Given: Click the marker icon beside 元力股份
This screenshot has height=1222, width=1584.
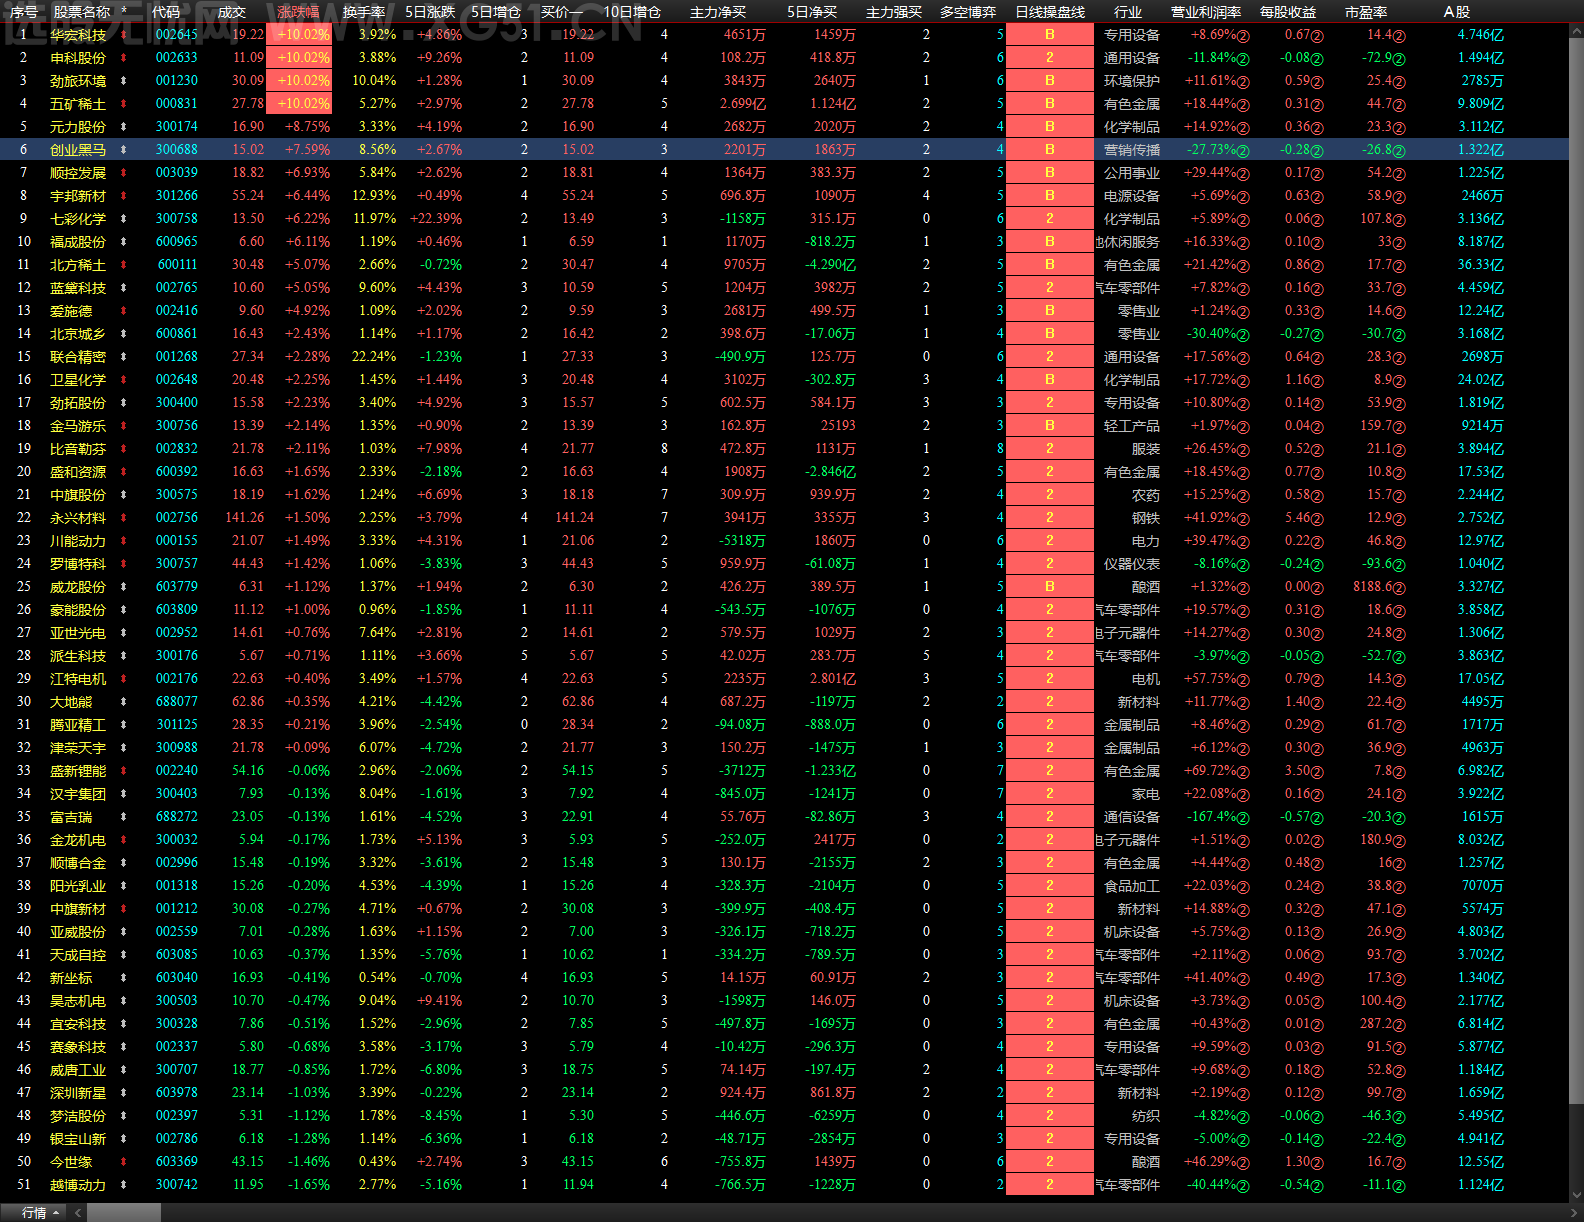Looking at the screenshot, I should pyautogui.click(x=124, y=127).
